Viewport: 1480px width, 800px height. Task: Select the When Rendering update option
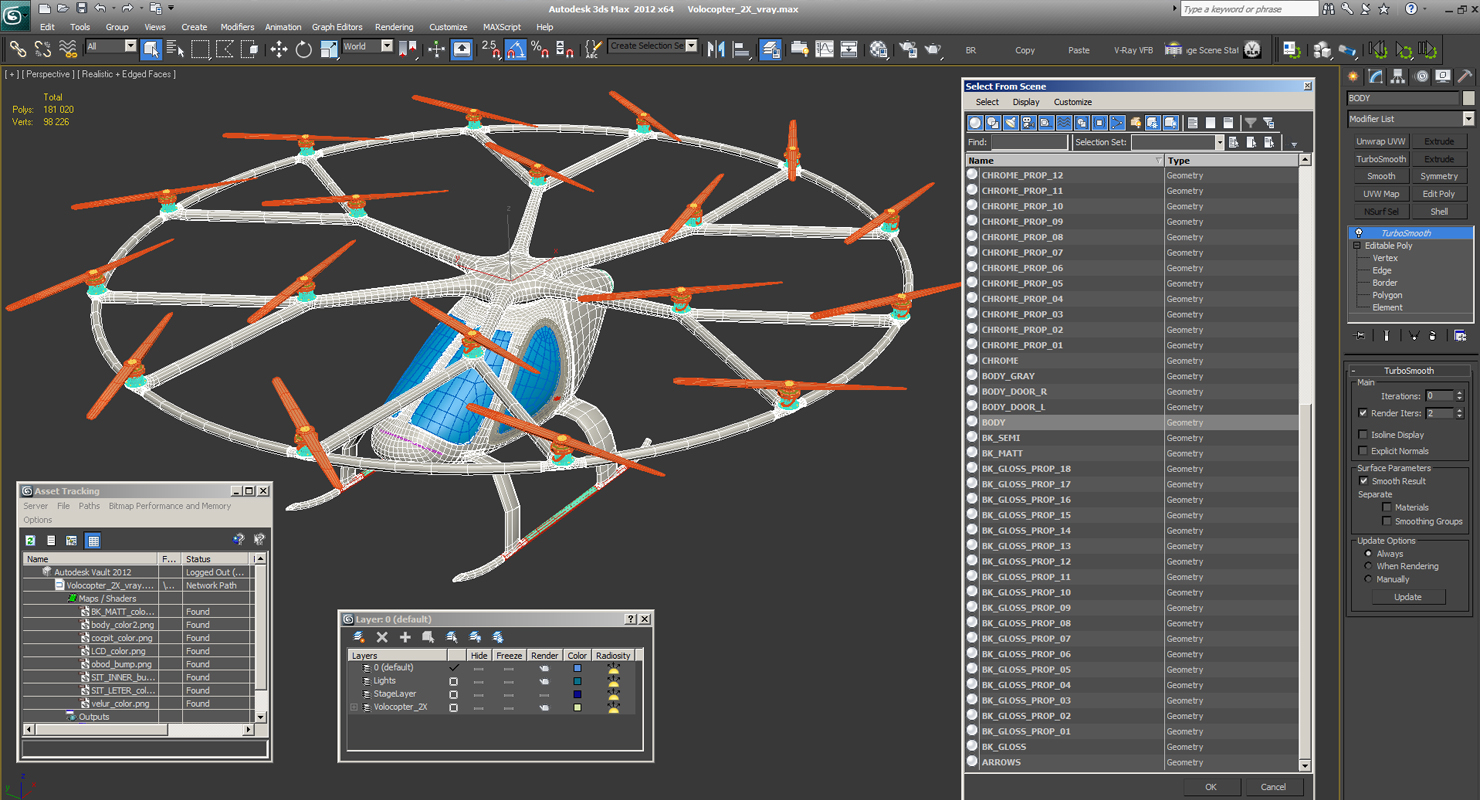(1368, 566)
